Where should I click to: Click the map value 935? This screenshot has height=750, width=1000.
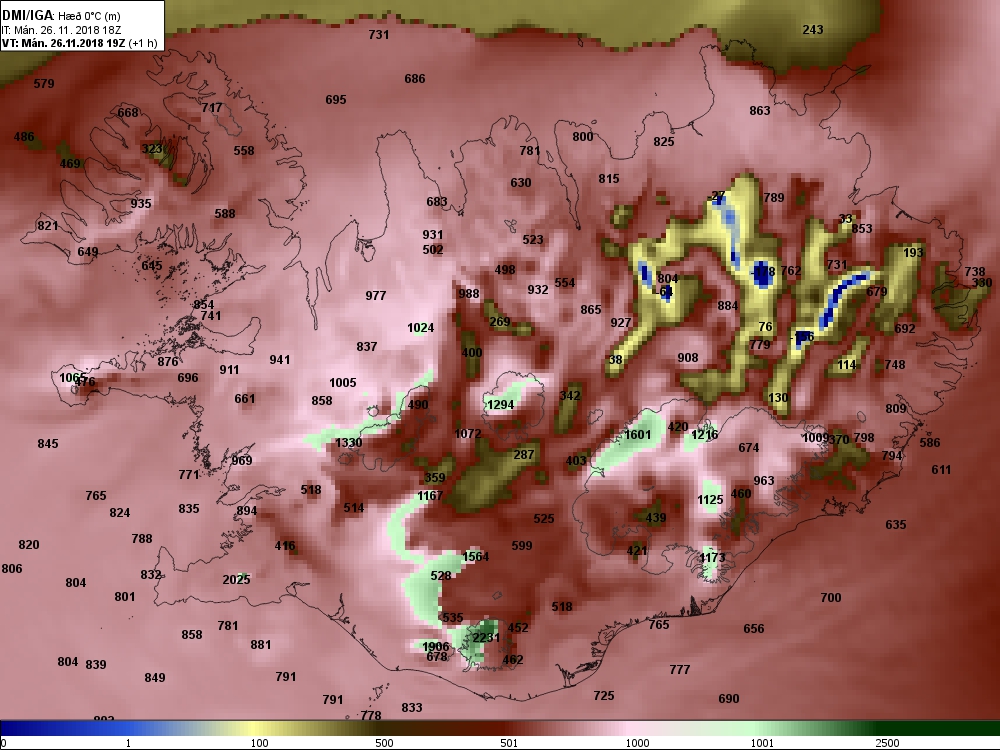[141, 203]
